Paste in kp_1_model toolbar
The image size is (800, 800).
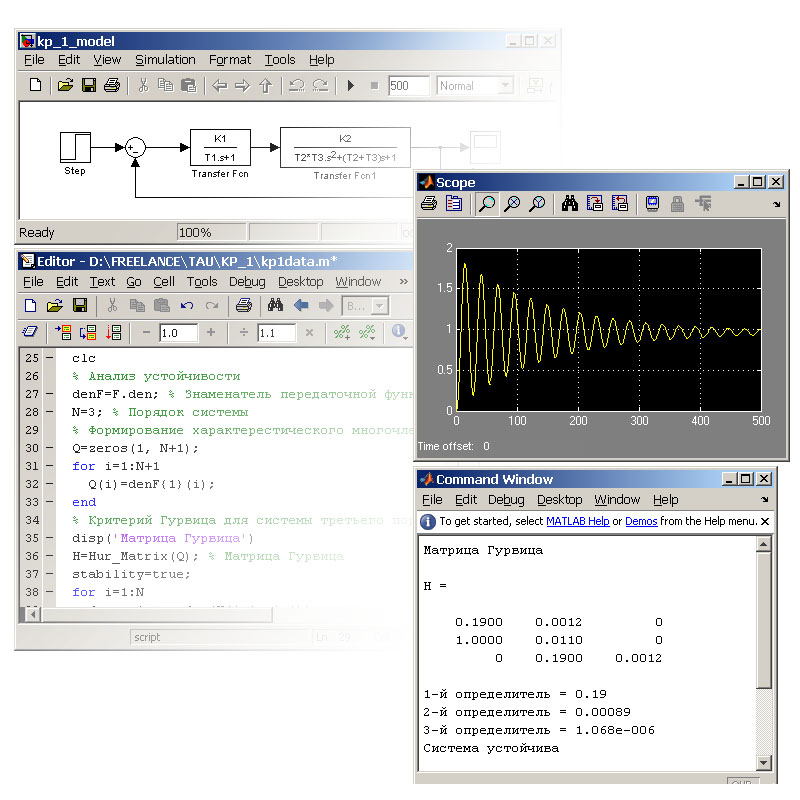(189, 85)
